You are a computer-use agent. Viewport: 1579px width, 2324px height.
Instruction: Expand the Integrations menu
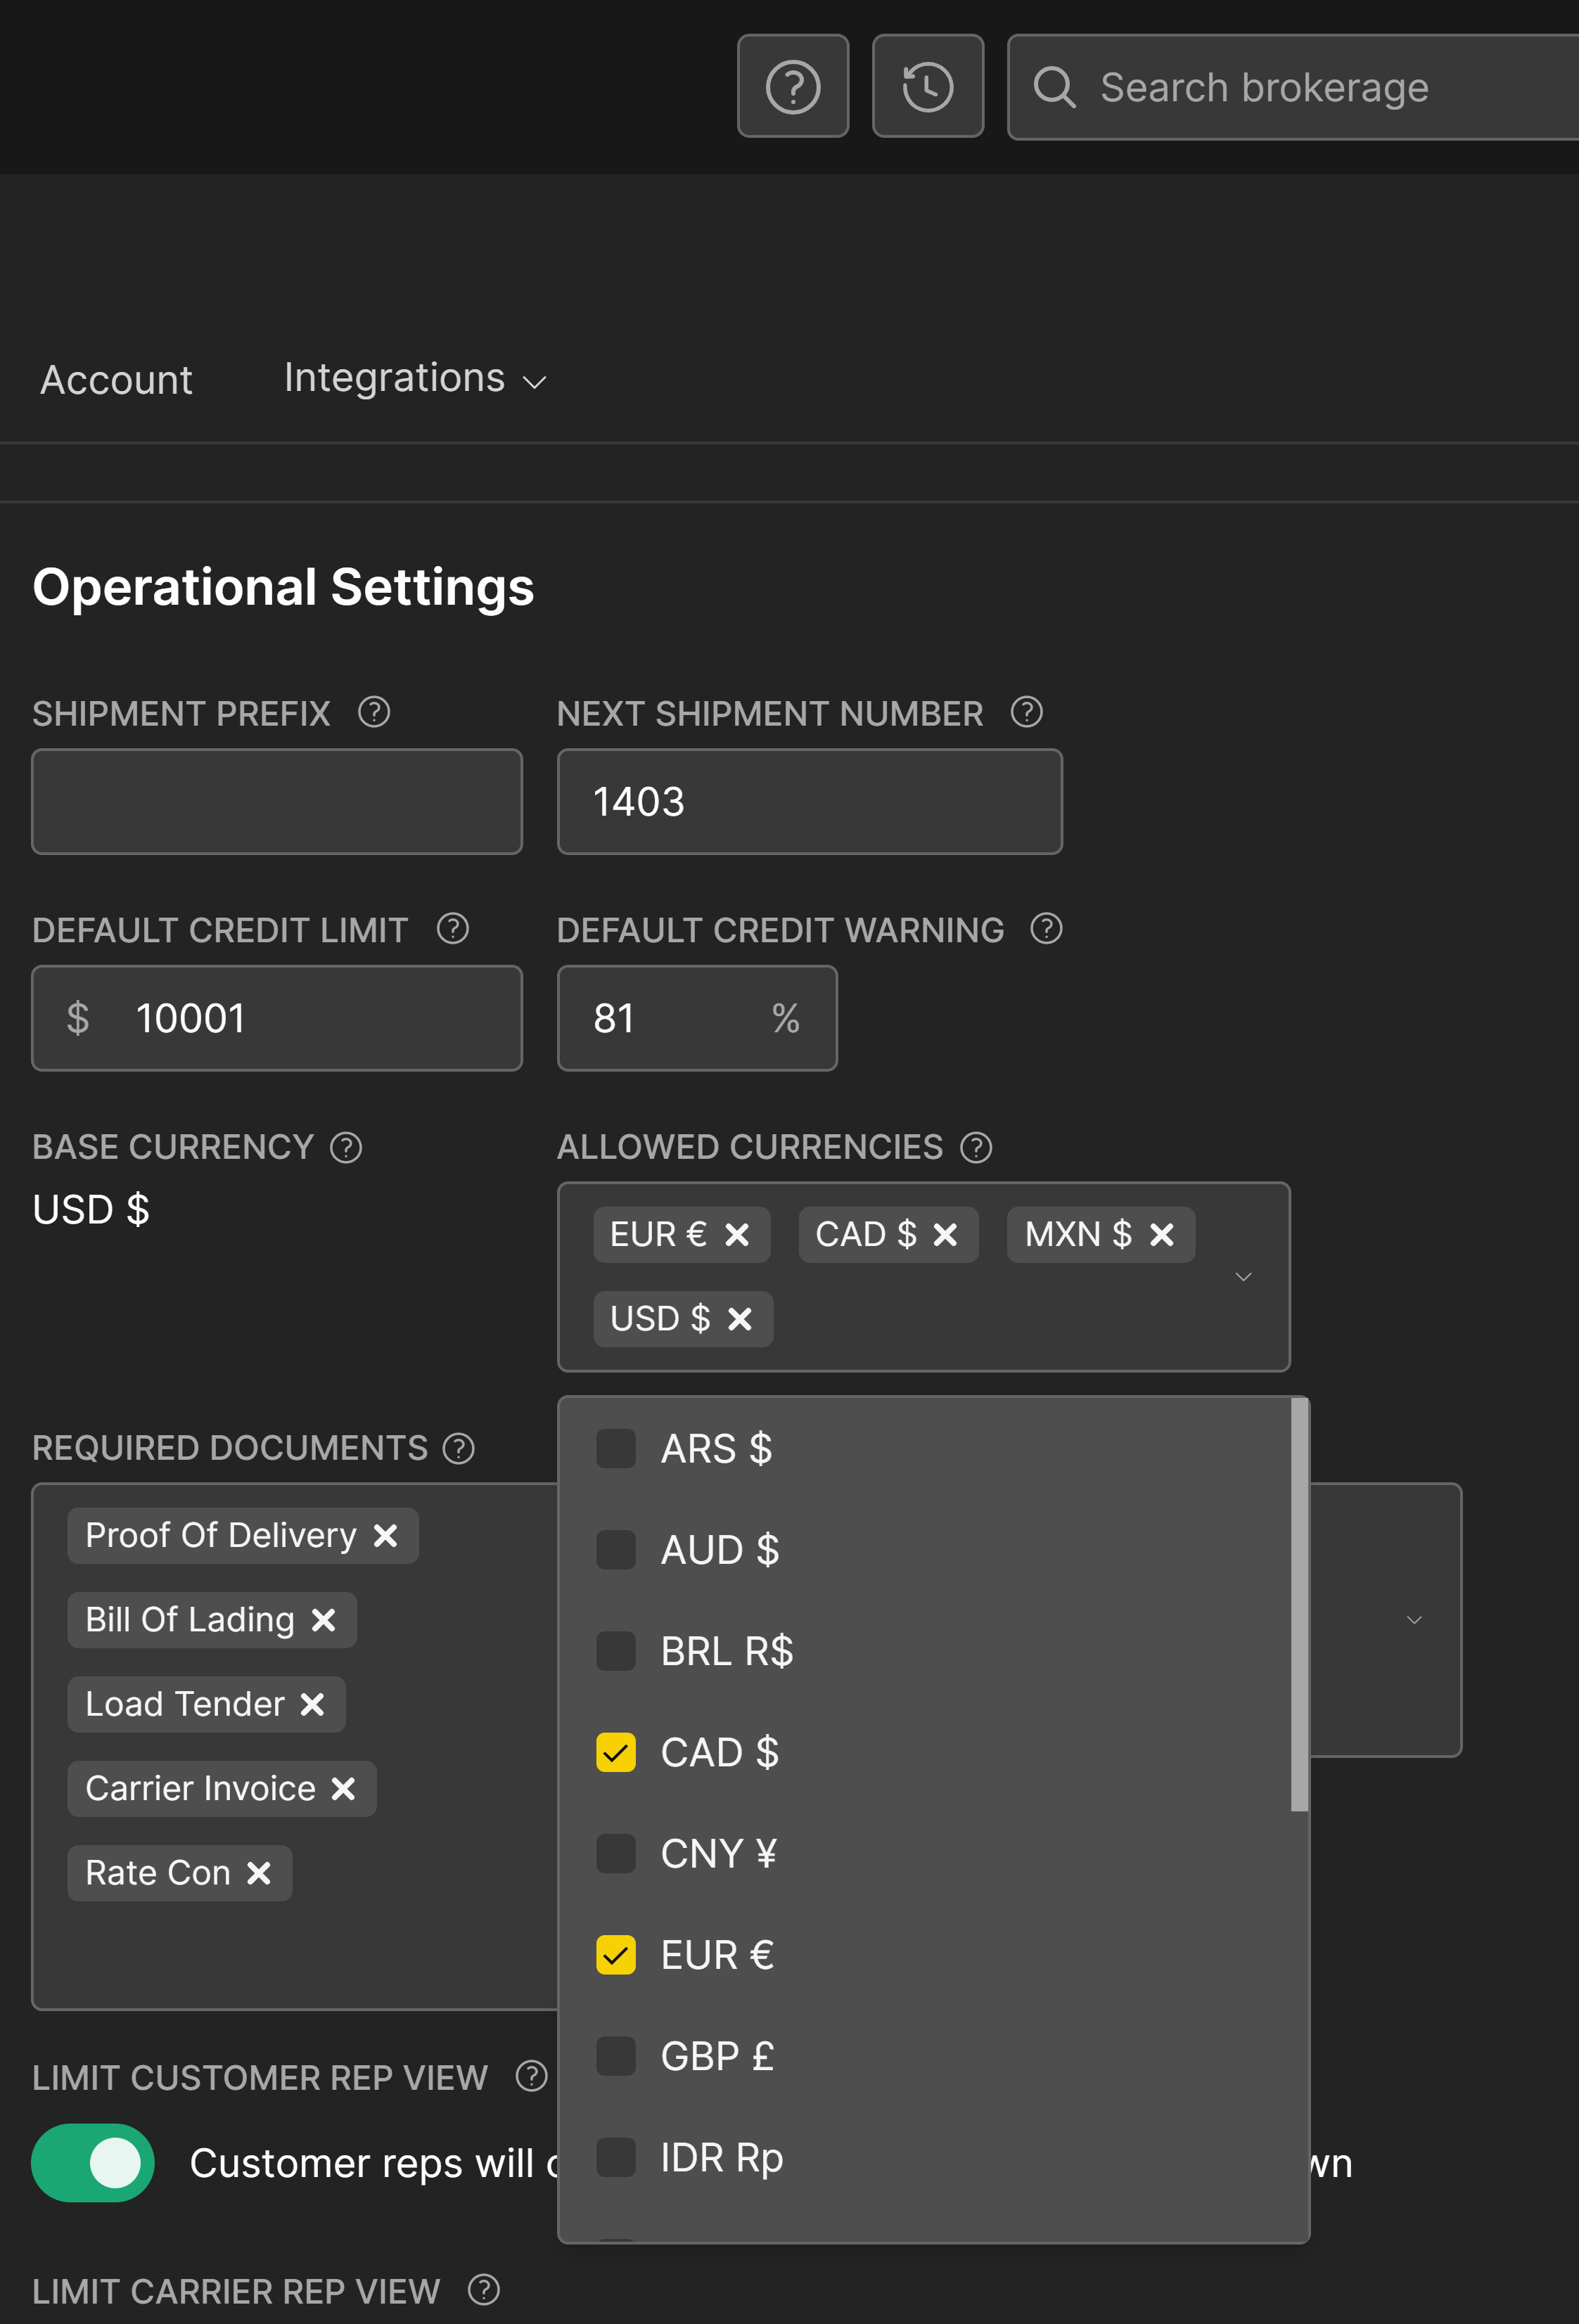click(415, 379)
